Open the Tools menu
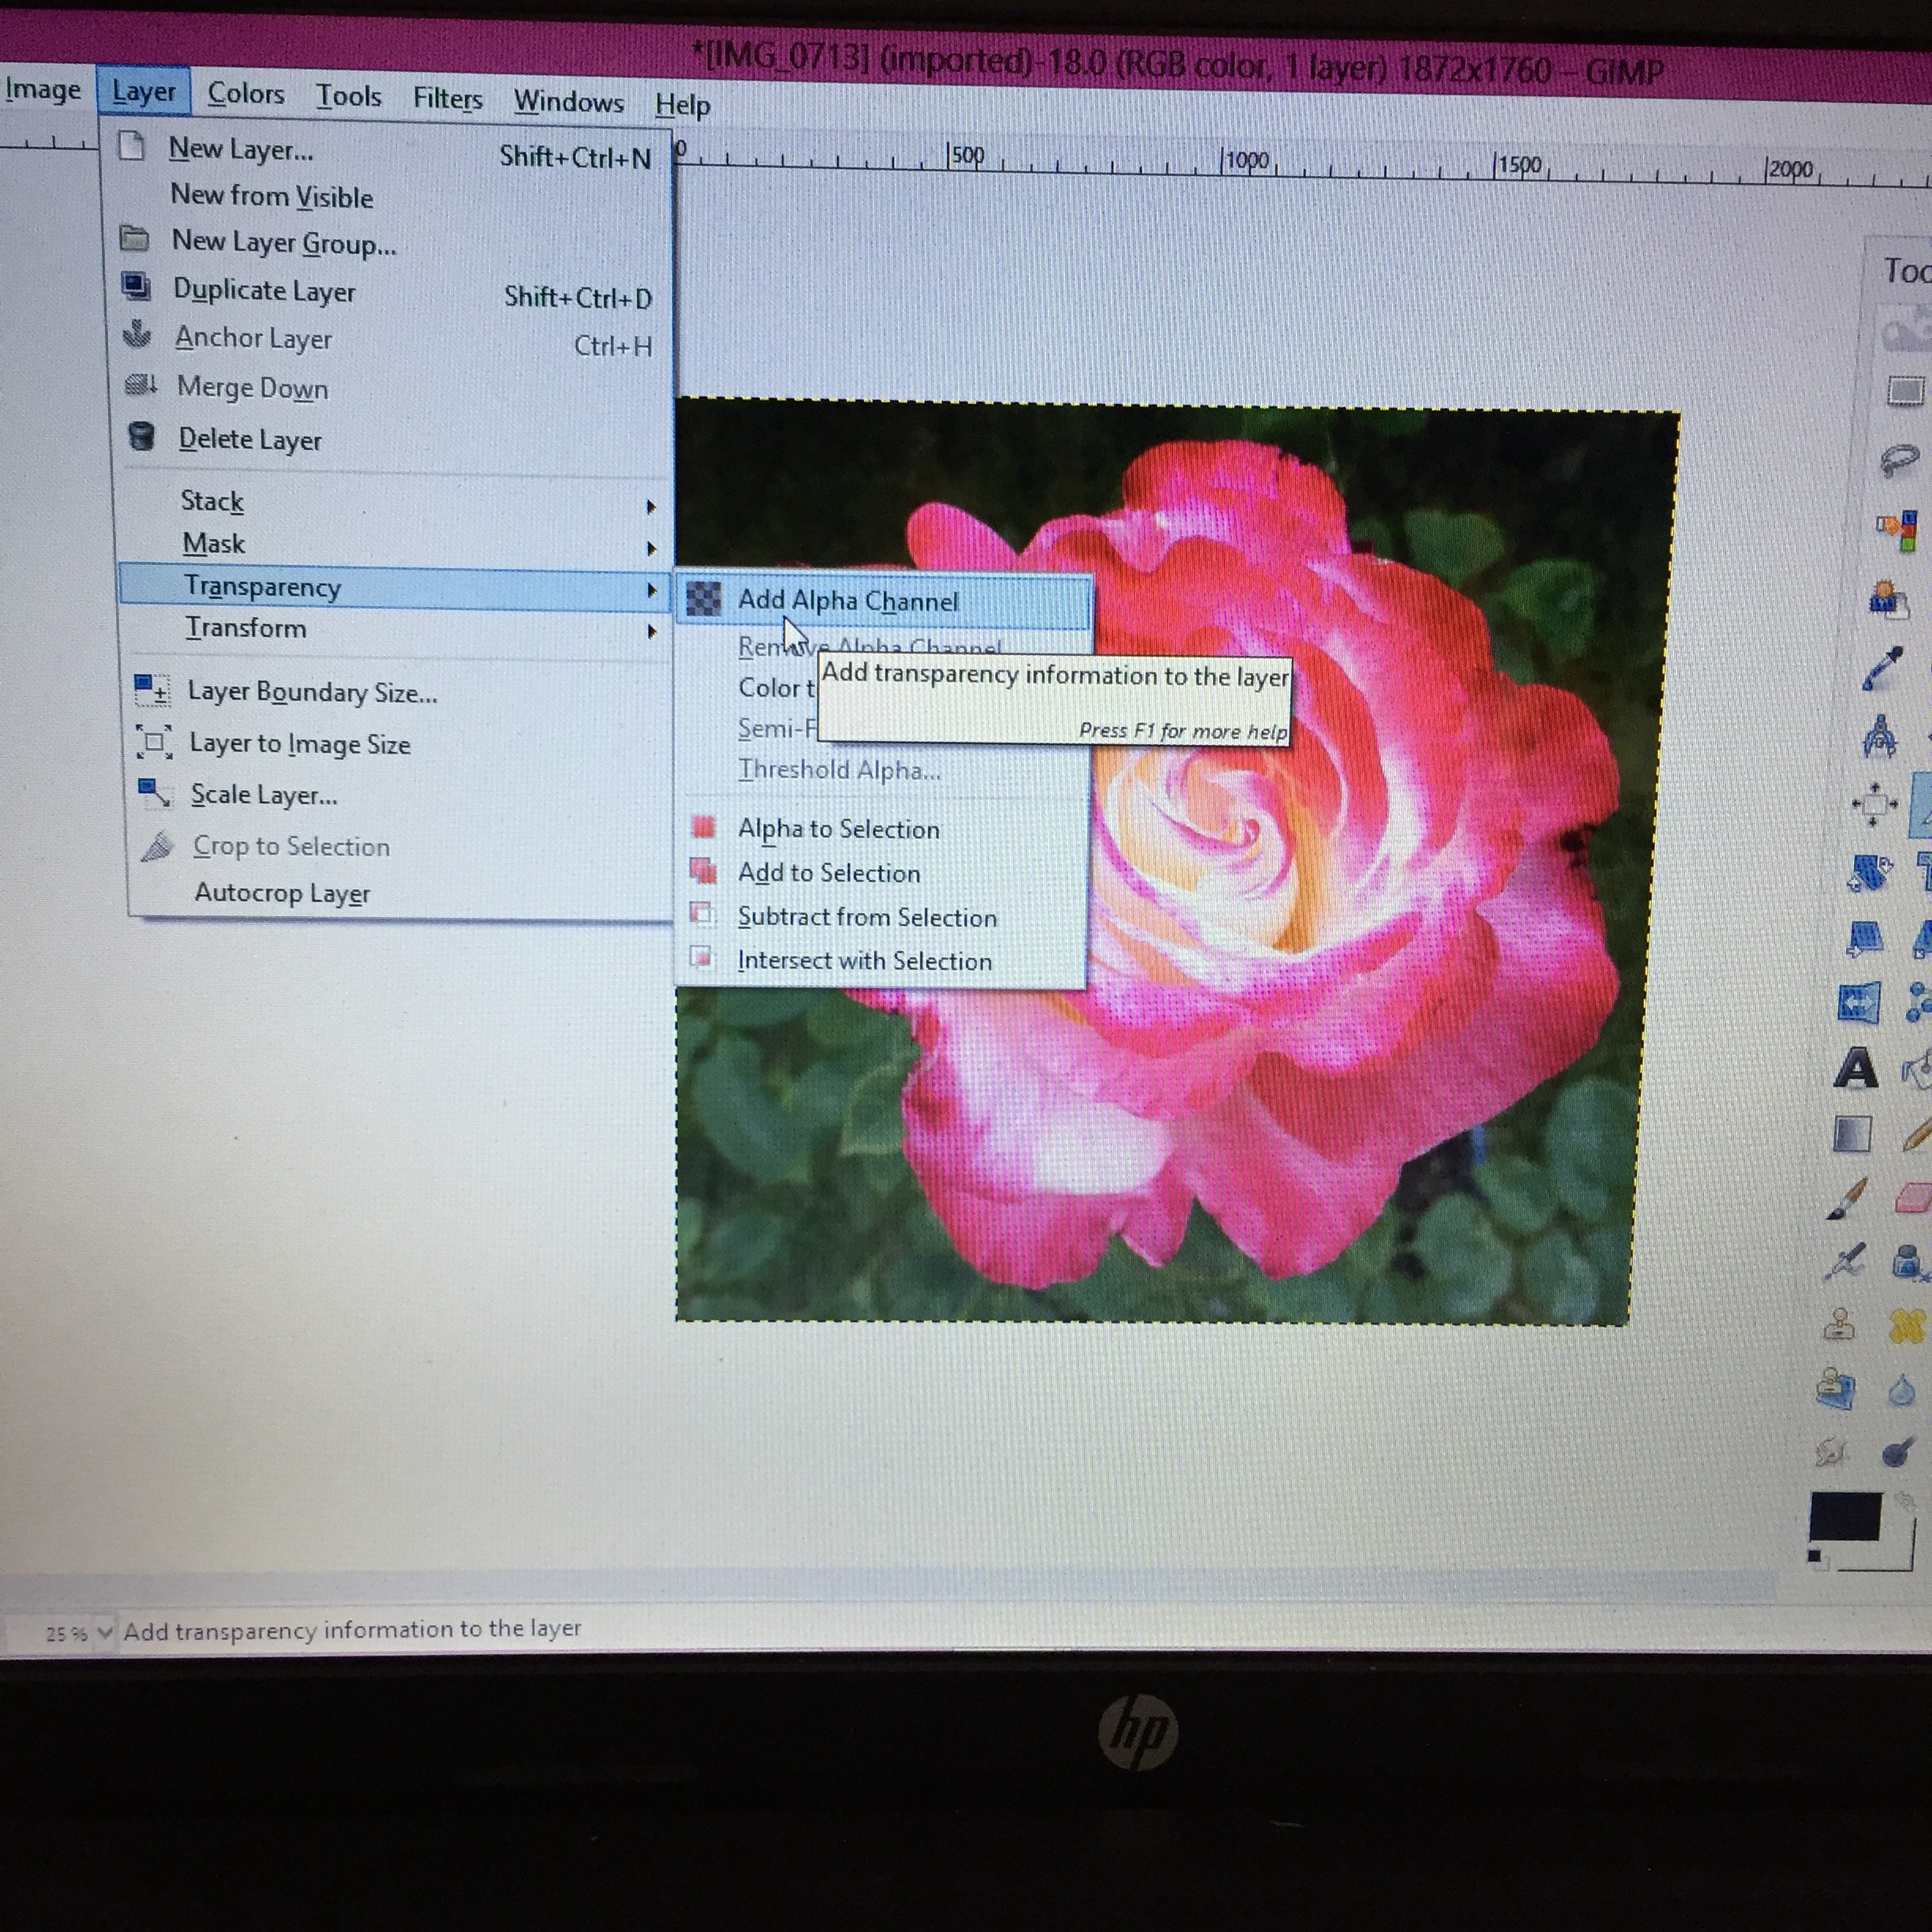The height and width of the screenshot is (1932, 1932). (348, 96)
